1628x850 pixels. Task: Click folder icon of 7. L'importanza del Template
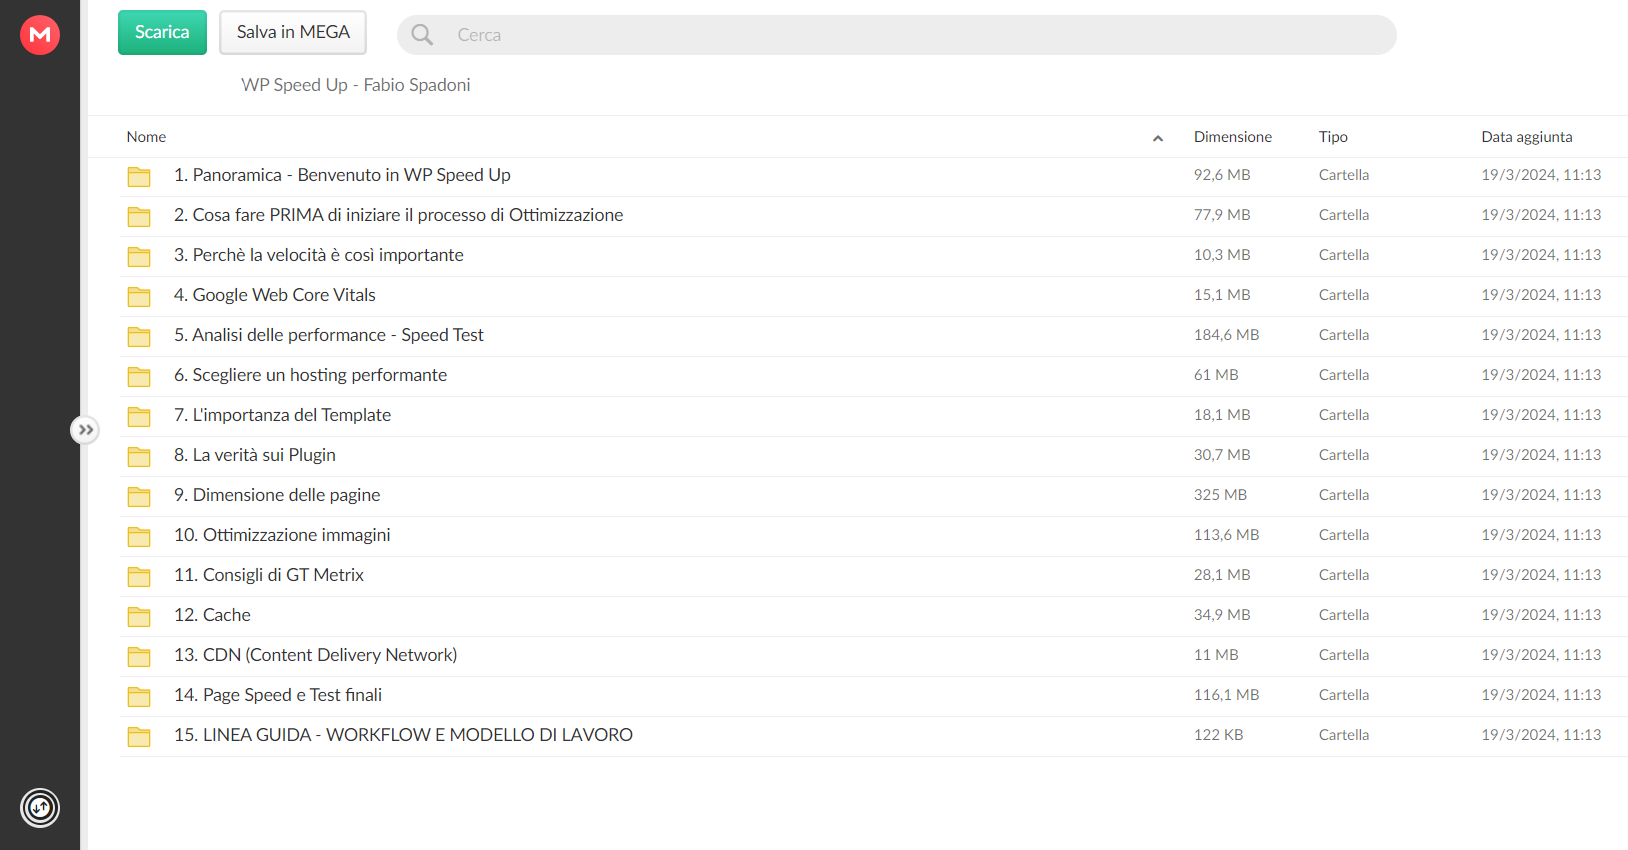139,417
